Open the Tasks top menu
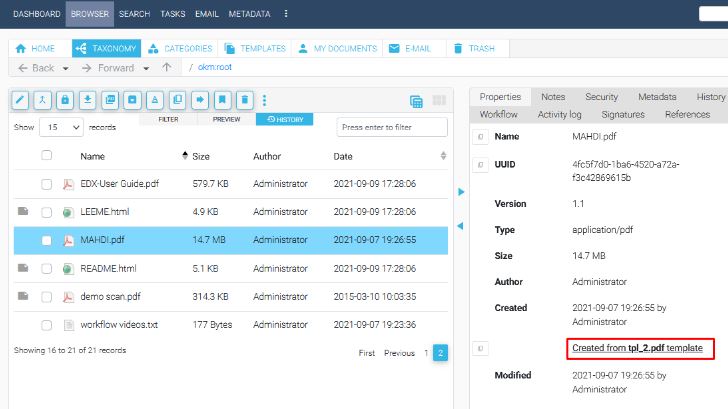Image resolution: width=728 pixels, height=409 pixels. point(173,14)
